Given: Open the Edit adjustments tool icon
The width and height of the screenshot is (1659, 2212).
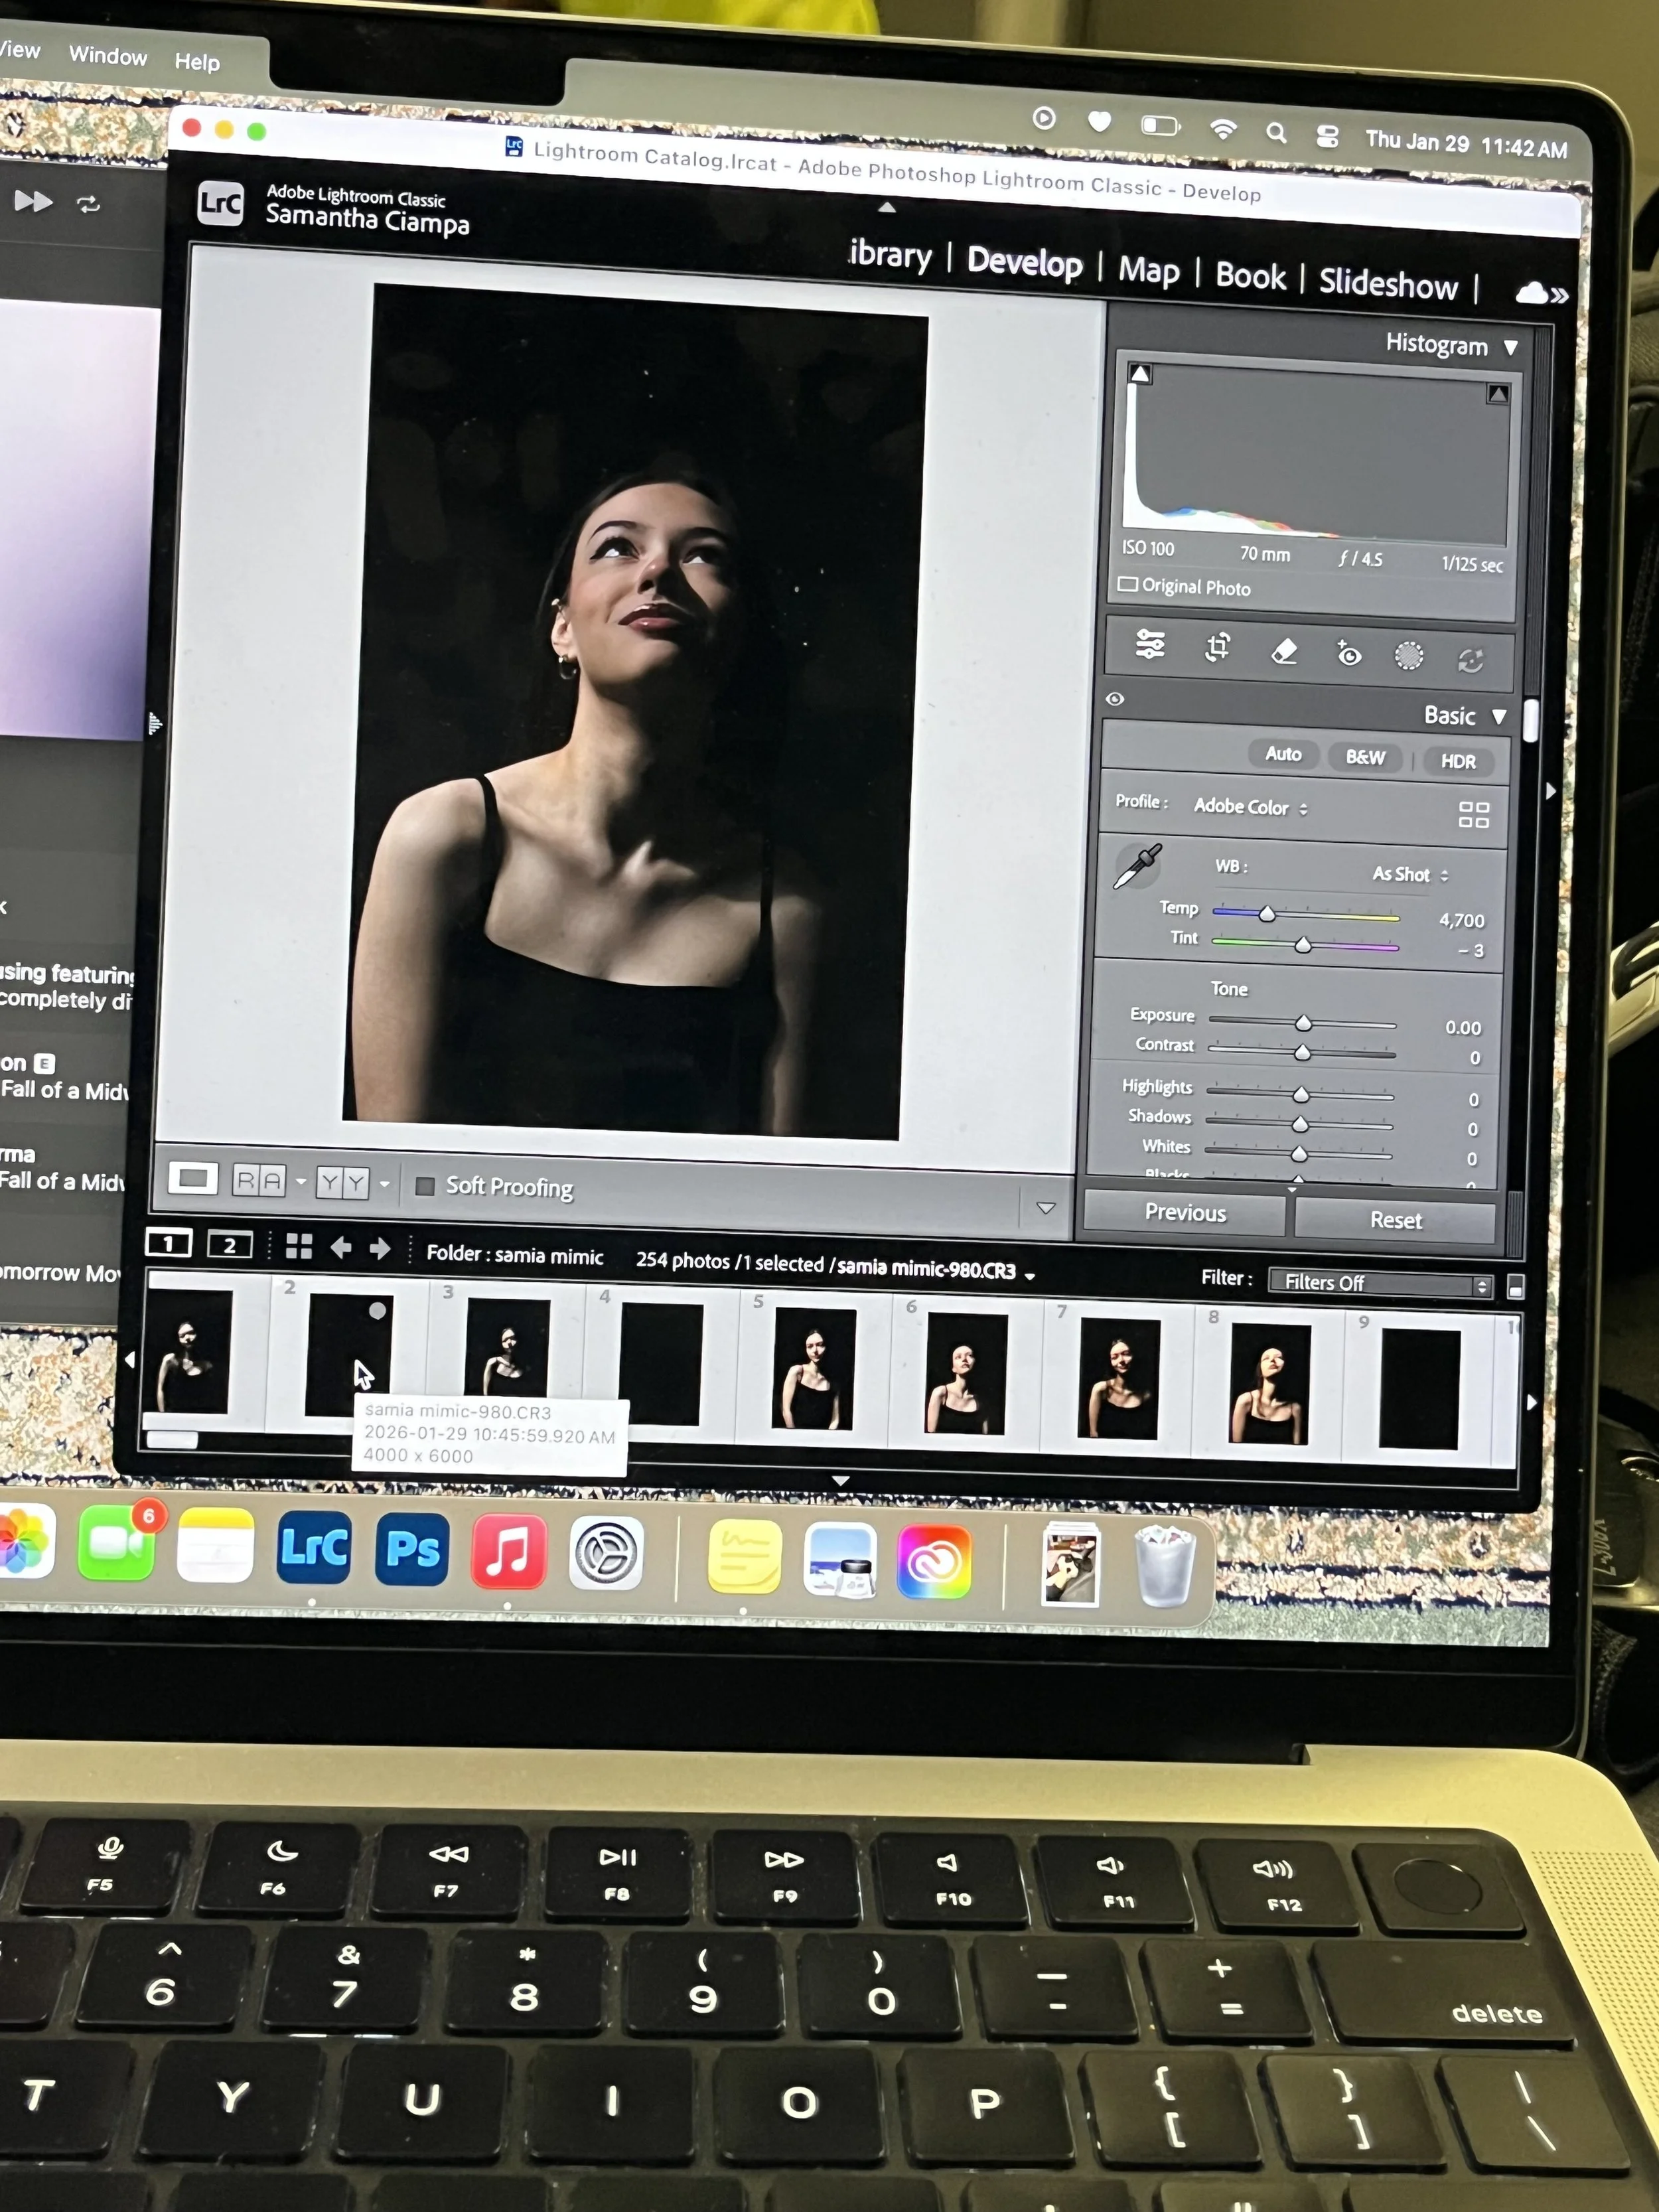Looking at the screenshot, I should point(1151,646).
